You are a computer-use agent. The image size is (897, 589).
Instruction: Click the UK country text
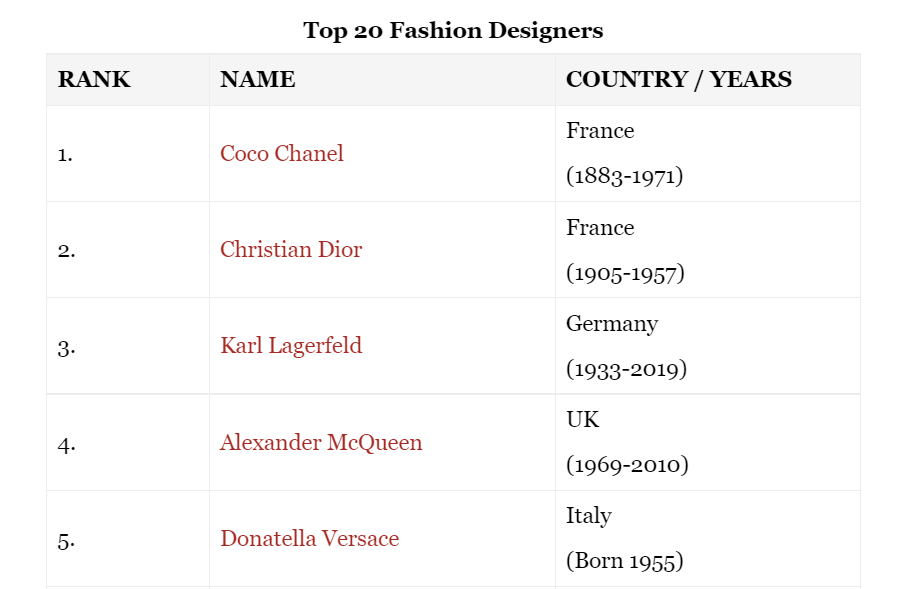pyautogui.click(x=583, y=420)
